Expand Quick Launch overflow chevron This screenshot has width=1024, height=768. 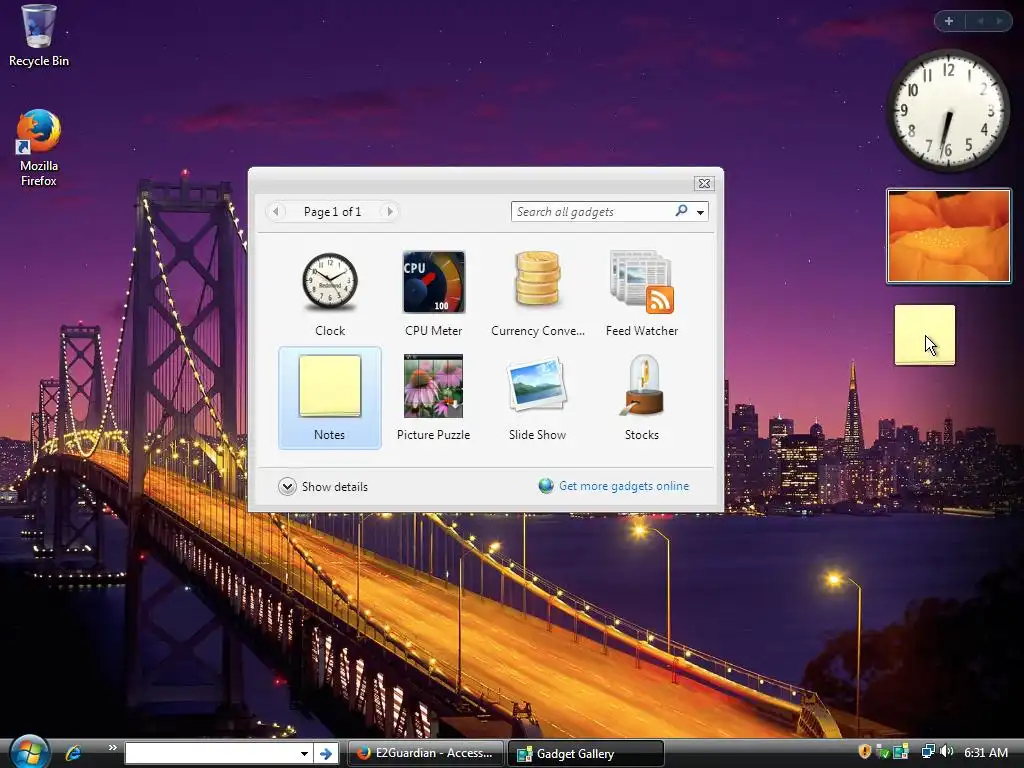[112, 748]
